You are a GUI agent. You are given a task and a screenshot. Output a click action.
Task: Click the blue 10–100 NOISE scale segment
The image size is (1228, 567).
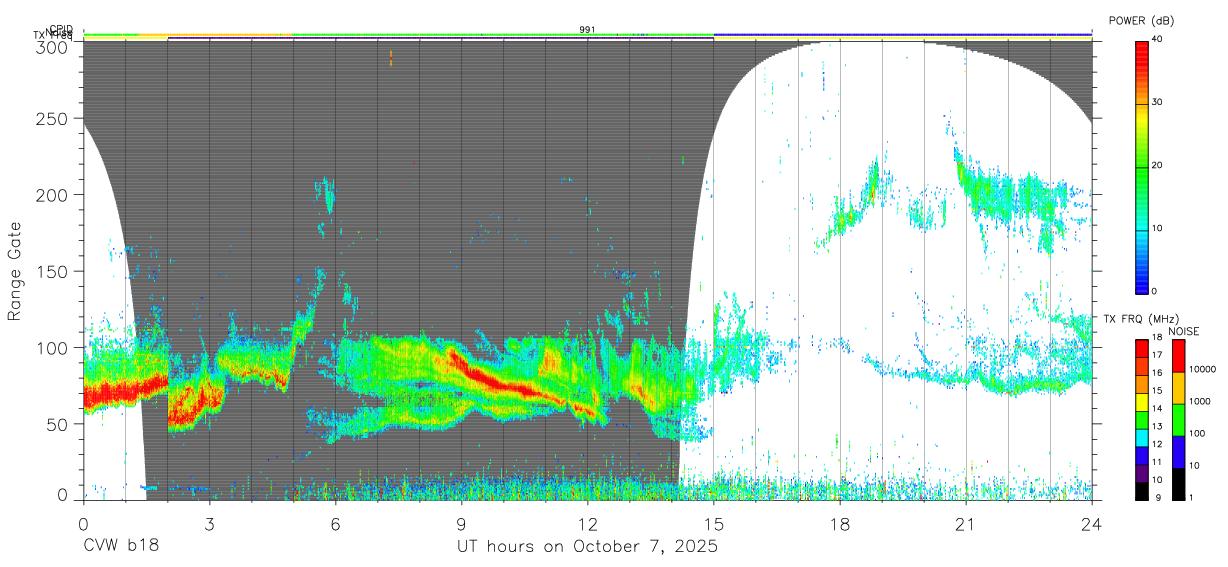[1177, 451]
